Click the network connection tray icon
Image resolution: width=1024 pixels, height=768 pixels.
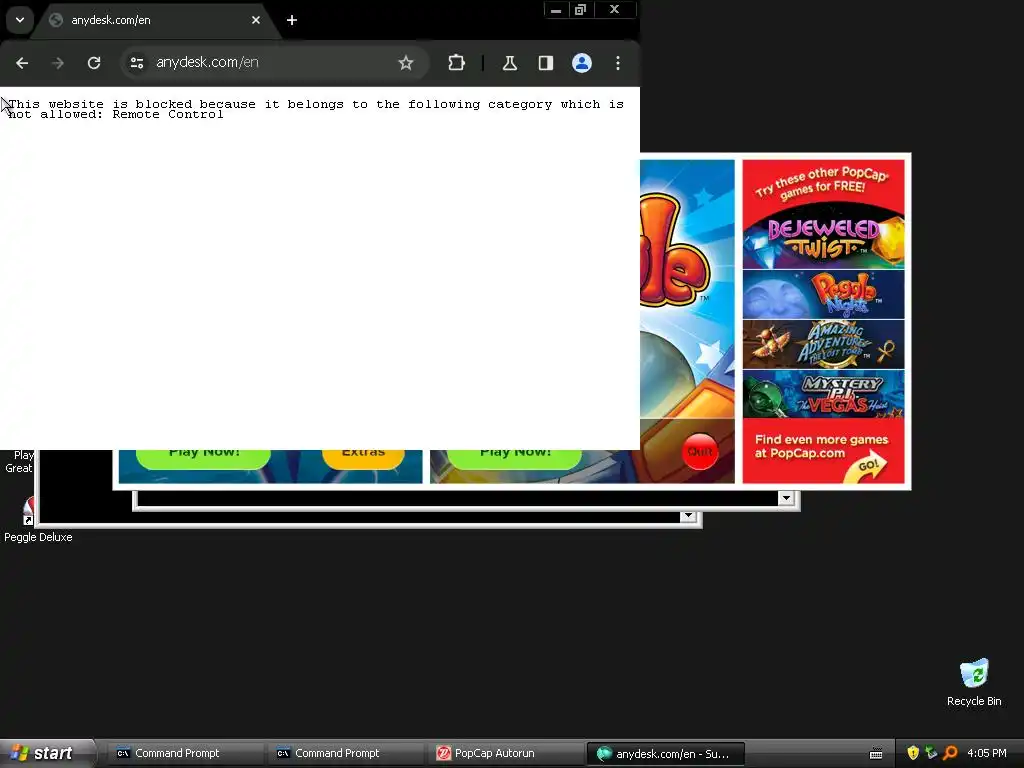(931, 754)
